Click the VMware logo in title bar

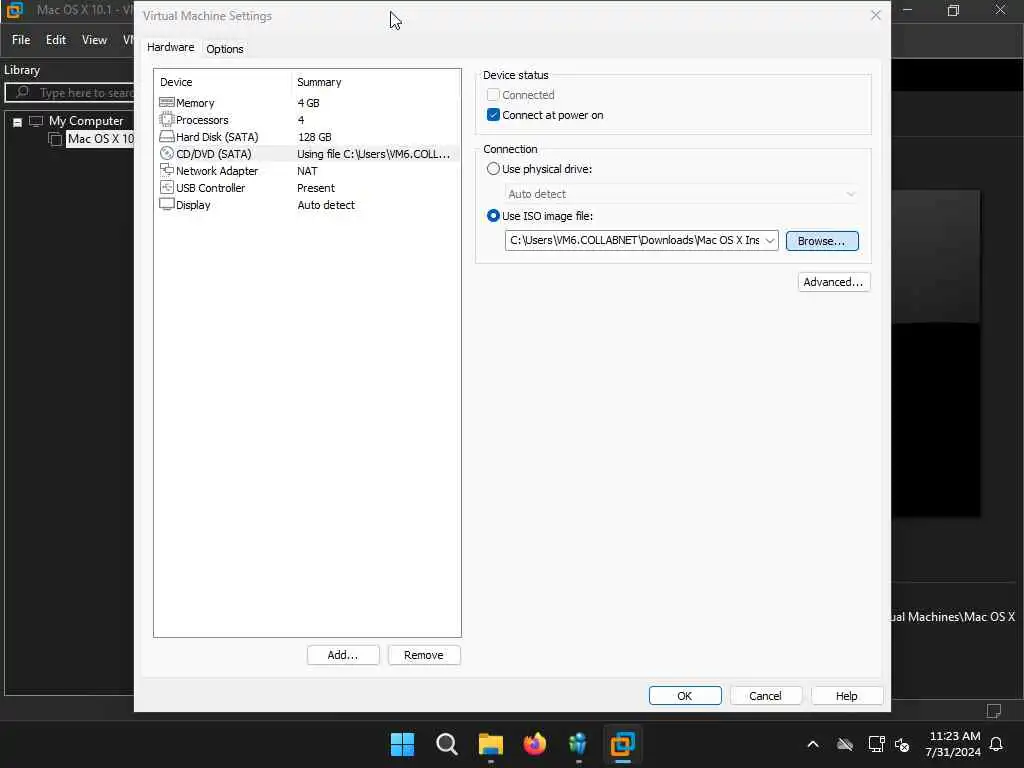tap(14, 10)
